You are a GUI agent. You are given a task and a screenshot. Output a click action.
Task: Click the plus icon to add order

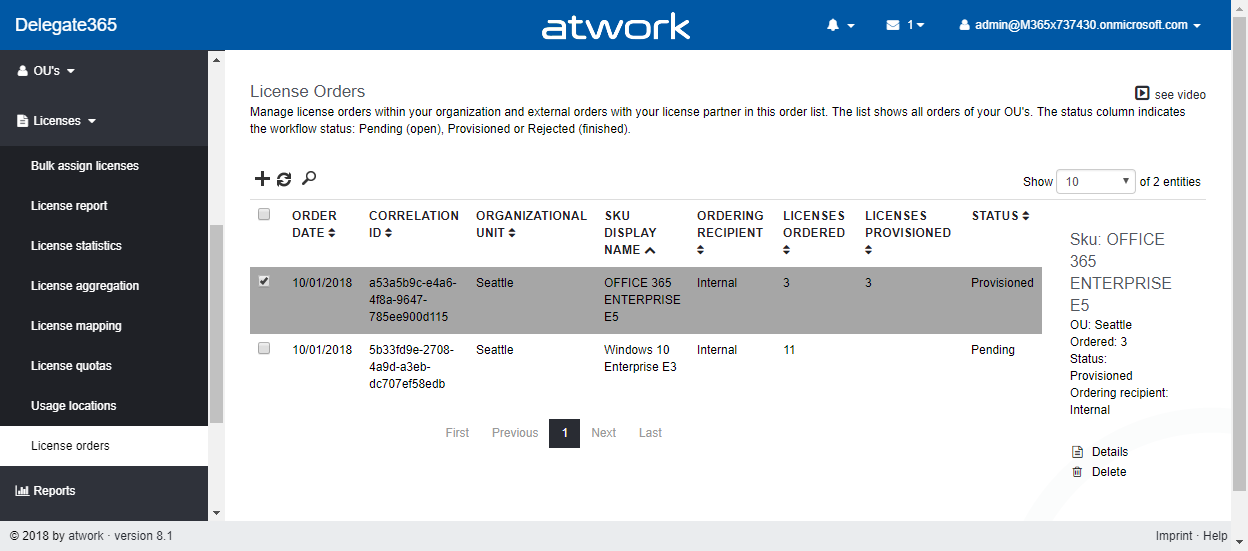tap(262, 179)
